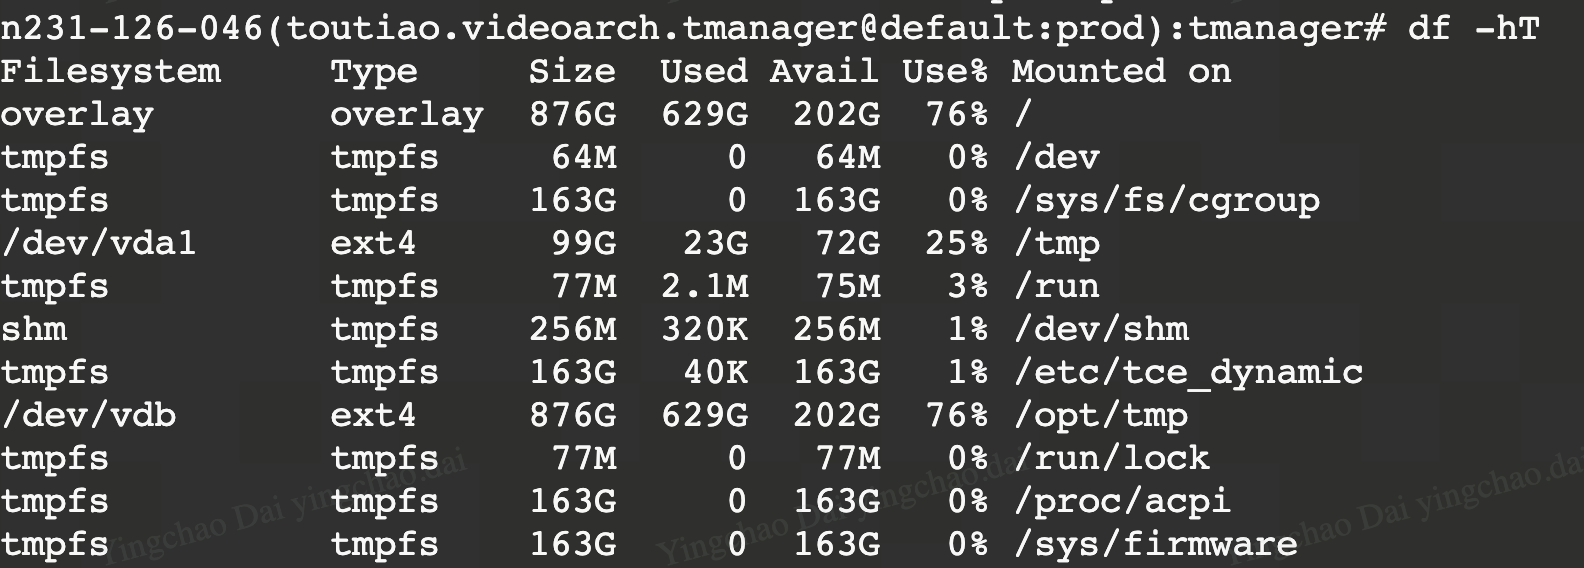Image resolution: width=1584 pixels, height=568 pixels.
Task: Click the df -hT command text
Action: pos(1473,28)
